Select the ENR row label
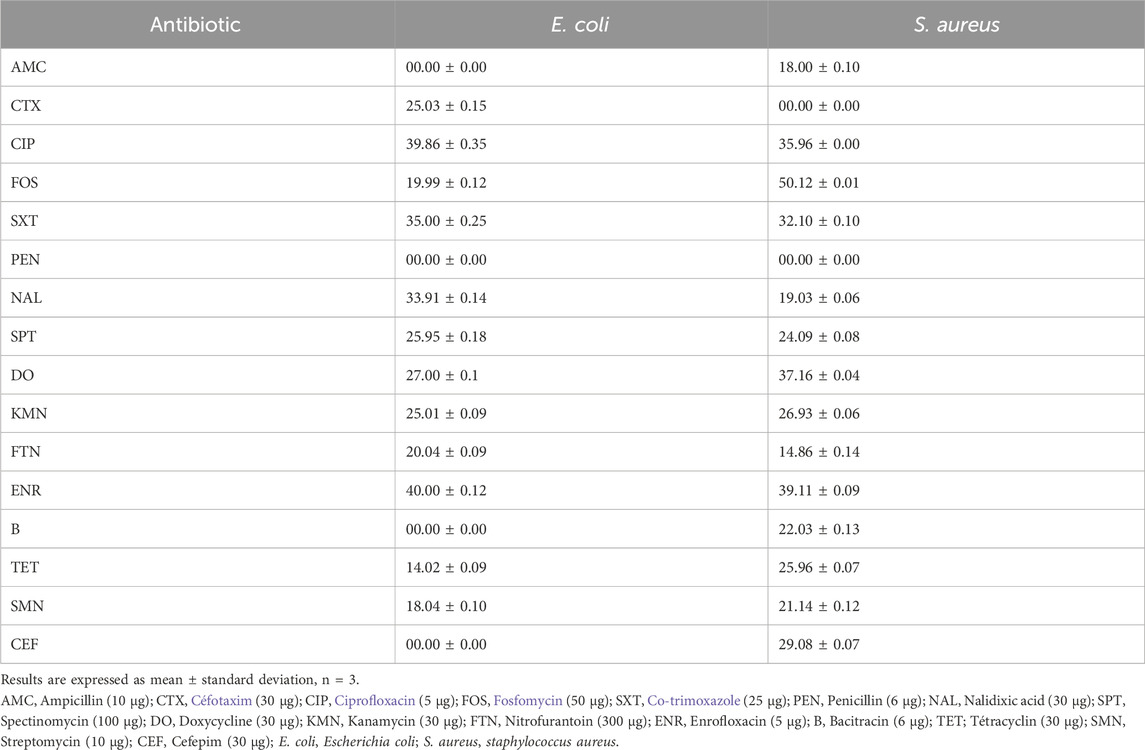 26,490
